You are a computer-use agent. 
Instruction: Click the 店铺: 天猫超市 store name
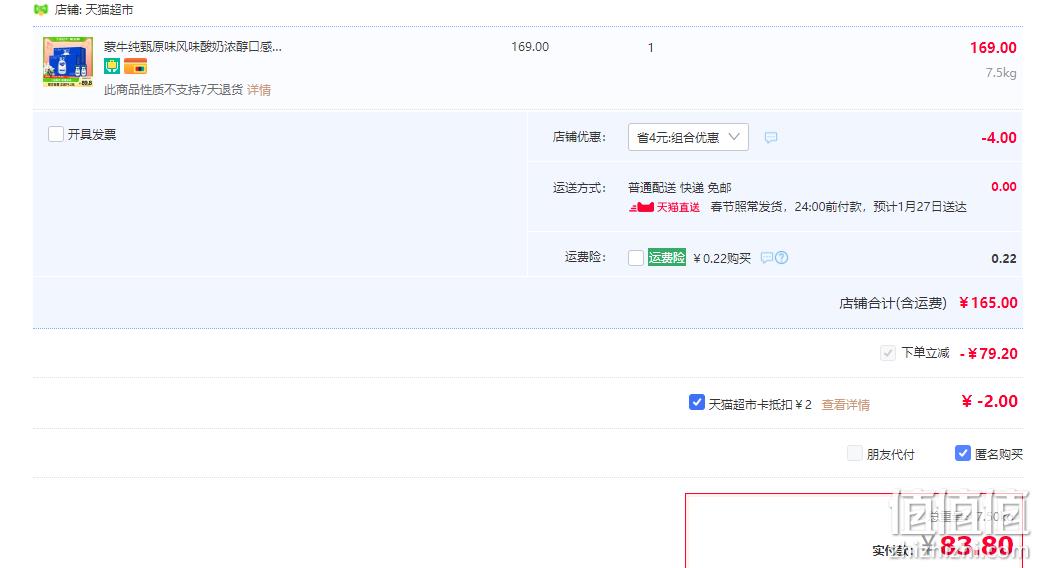pos(94,10)
